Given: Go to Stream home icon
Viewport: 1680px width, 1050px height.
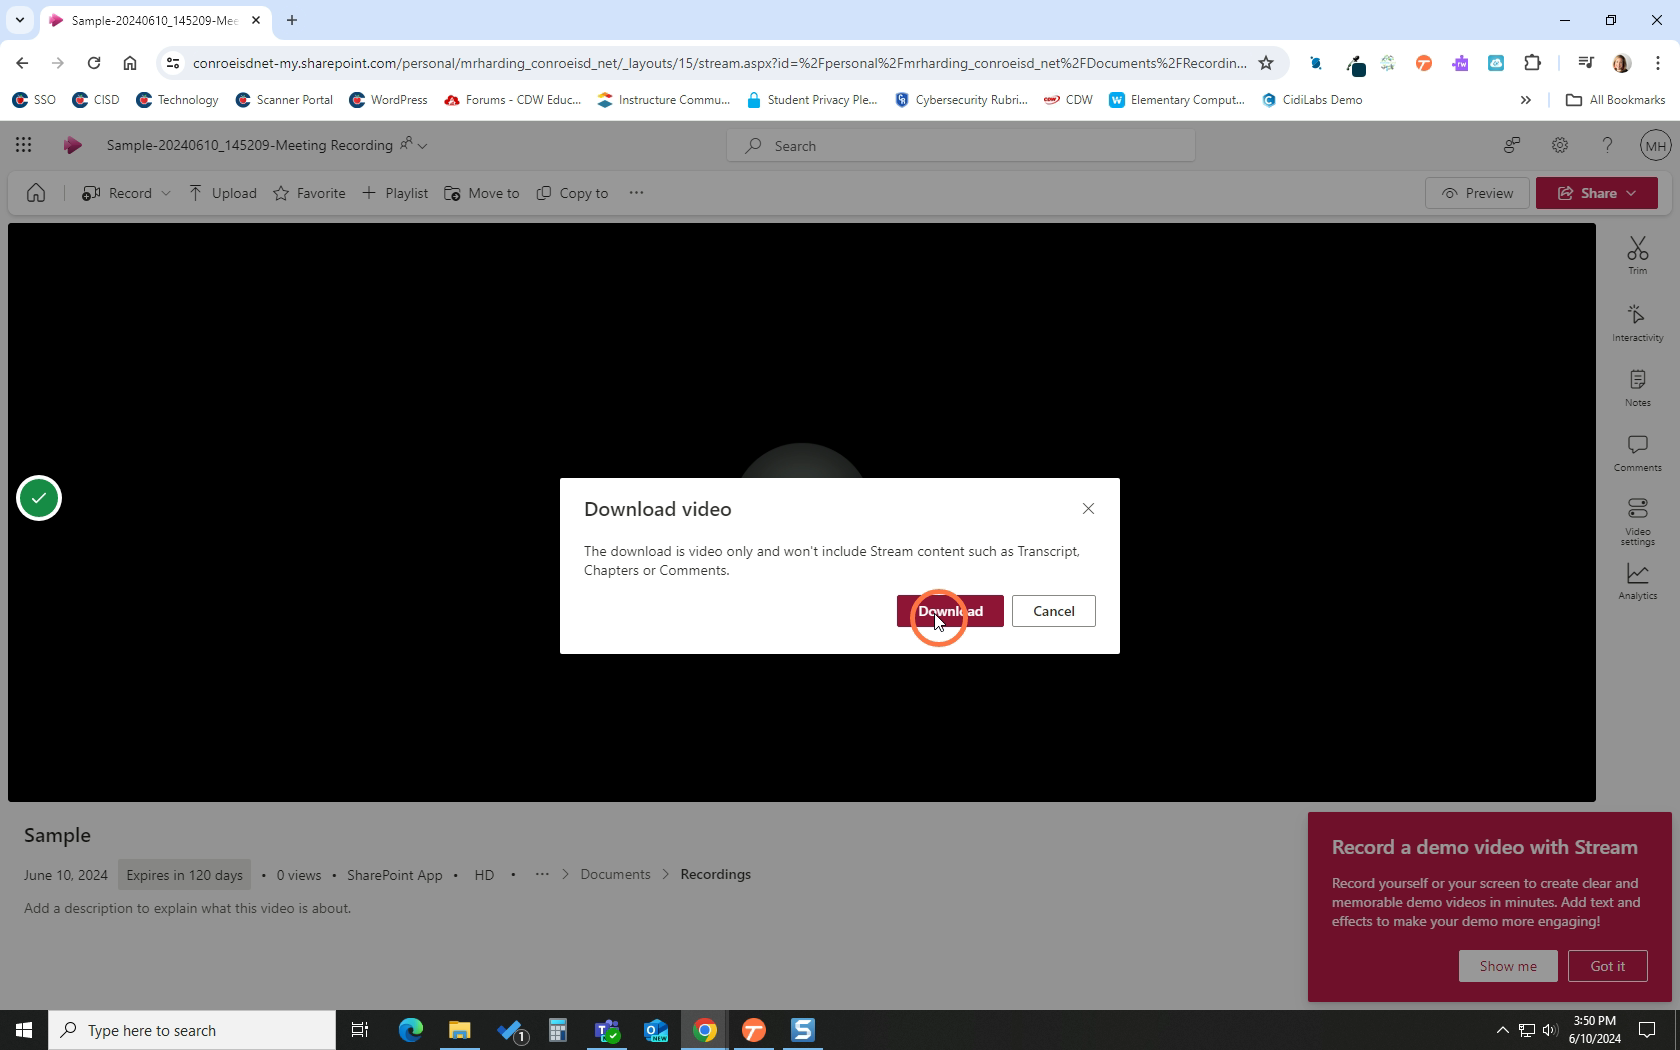Looking at the screenshot, I should click(x=36, y=193).
